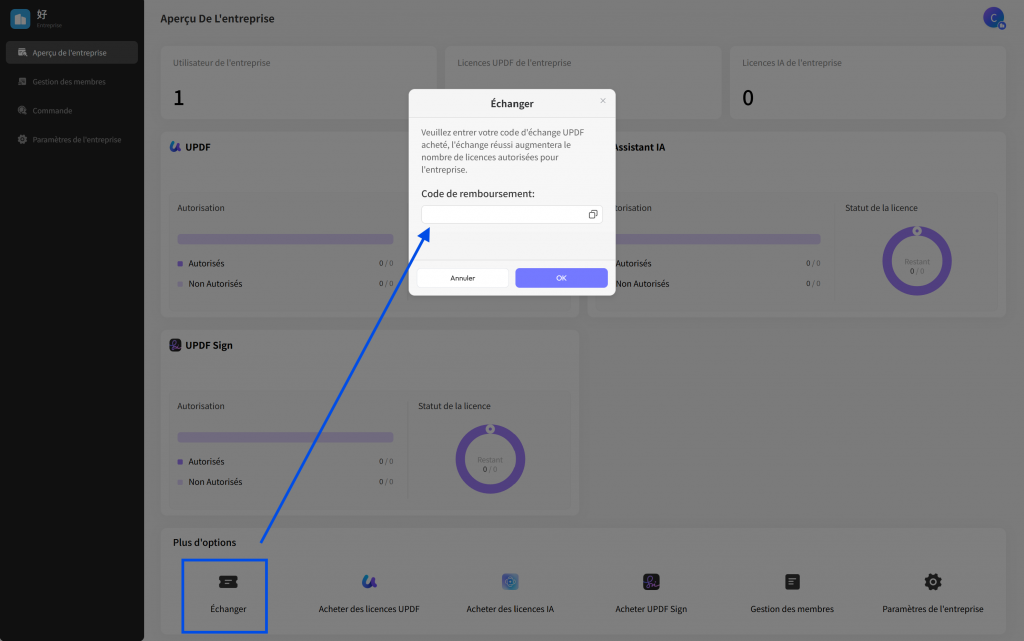
Task: Click the Aperçu de l'entreprise sidebar icon
Action: click(22, 52)
